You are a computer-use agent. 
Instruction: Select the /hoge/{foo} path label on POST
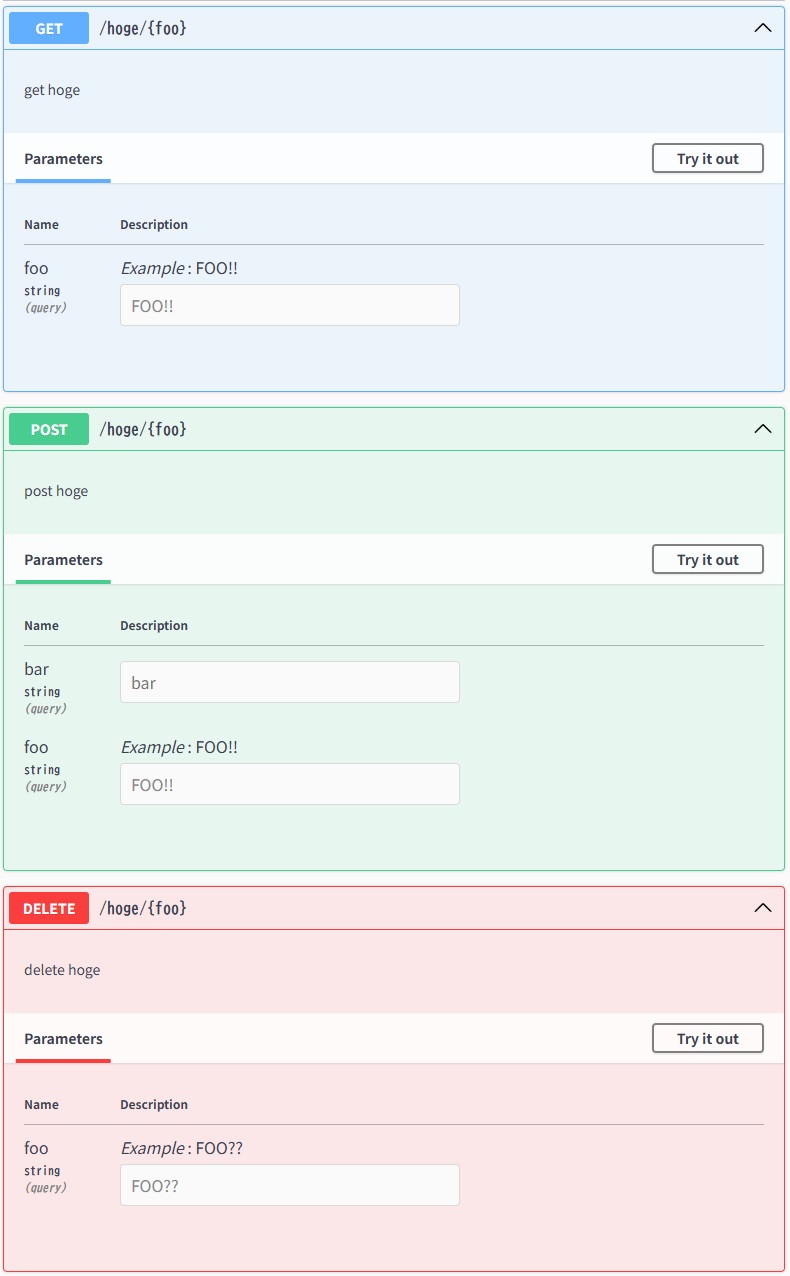143,428
